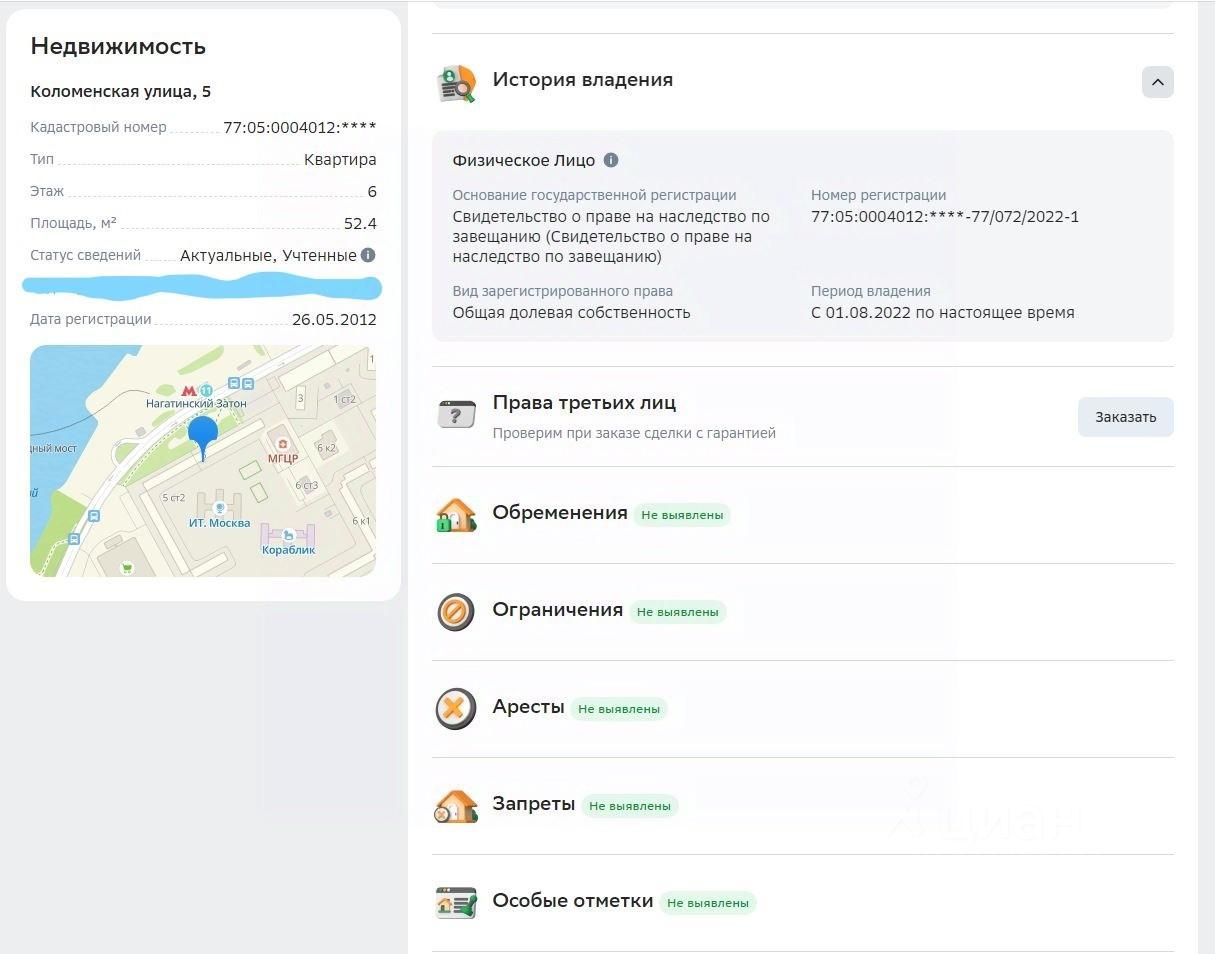Click the Не выявлены badge for Ограничения
1215x954 pixels.
[x=678, y=612]
